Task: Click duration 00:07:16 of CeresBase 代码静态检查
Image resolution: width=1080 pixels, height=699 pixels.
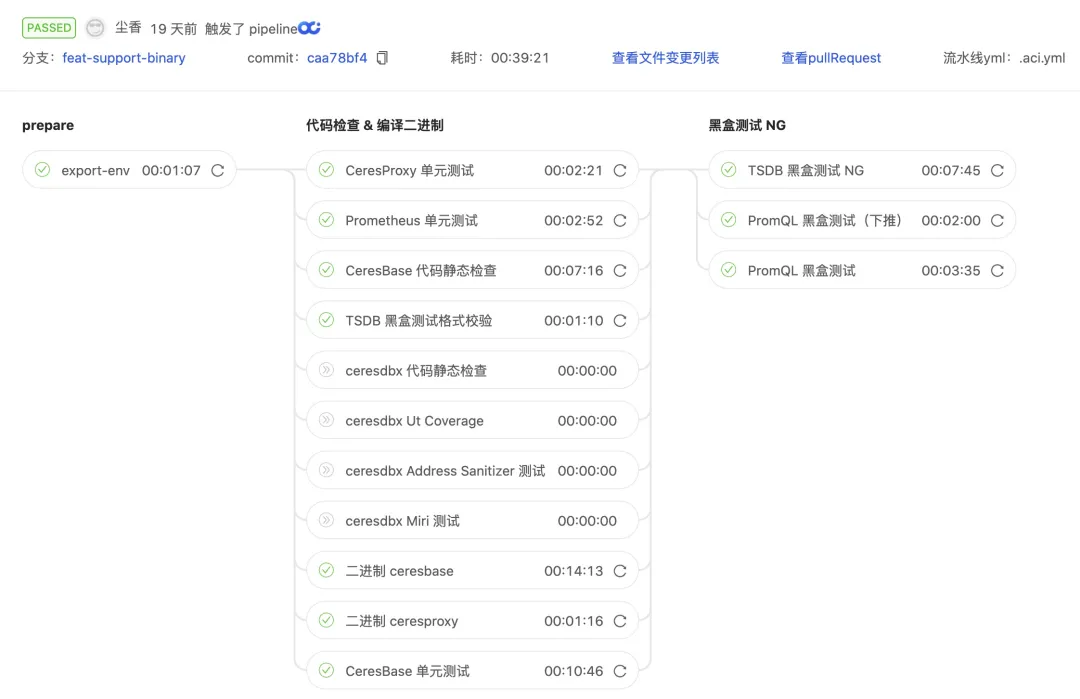Action: pyautogui.click(x=573, y=271)
